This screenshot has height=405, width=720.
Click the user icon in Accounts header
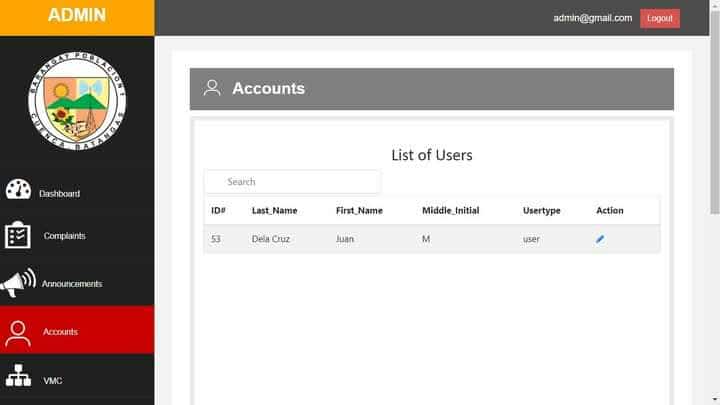pyautogui.click(x=212, y=88)
